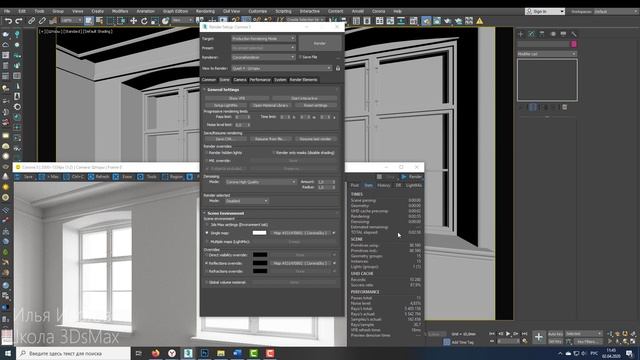Image resolution: width=640 pixels, height=360 pixels.
Task: Switch to the Camera tab
Action: tap(240, 80)
